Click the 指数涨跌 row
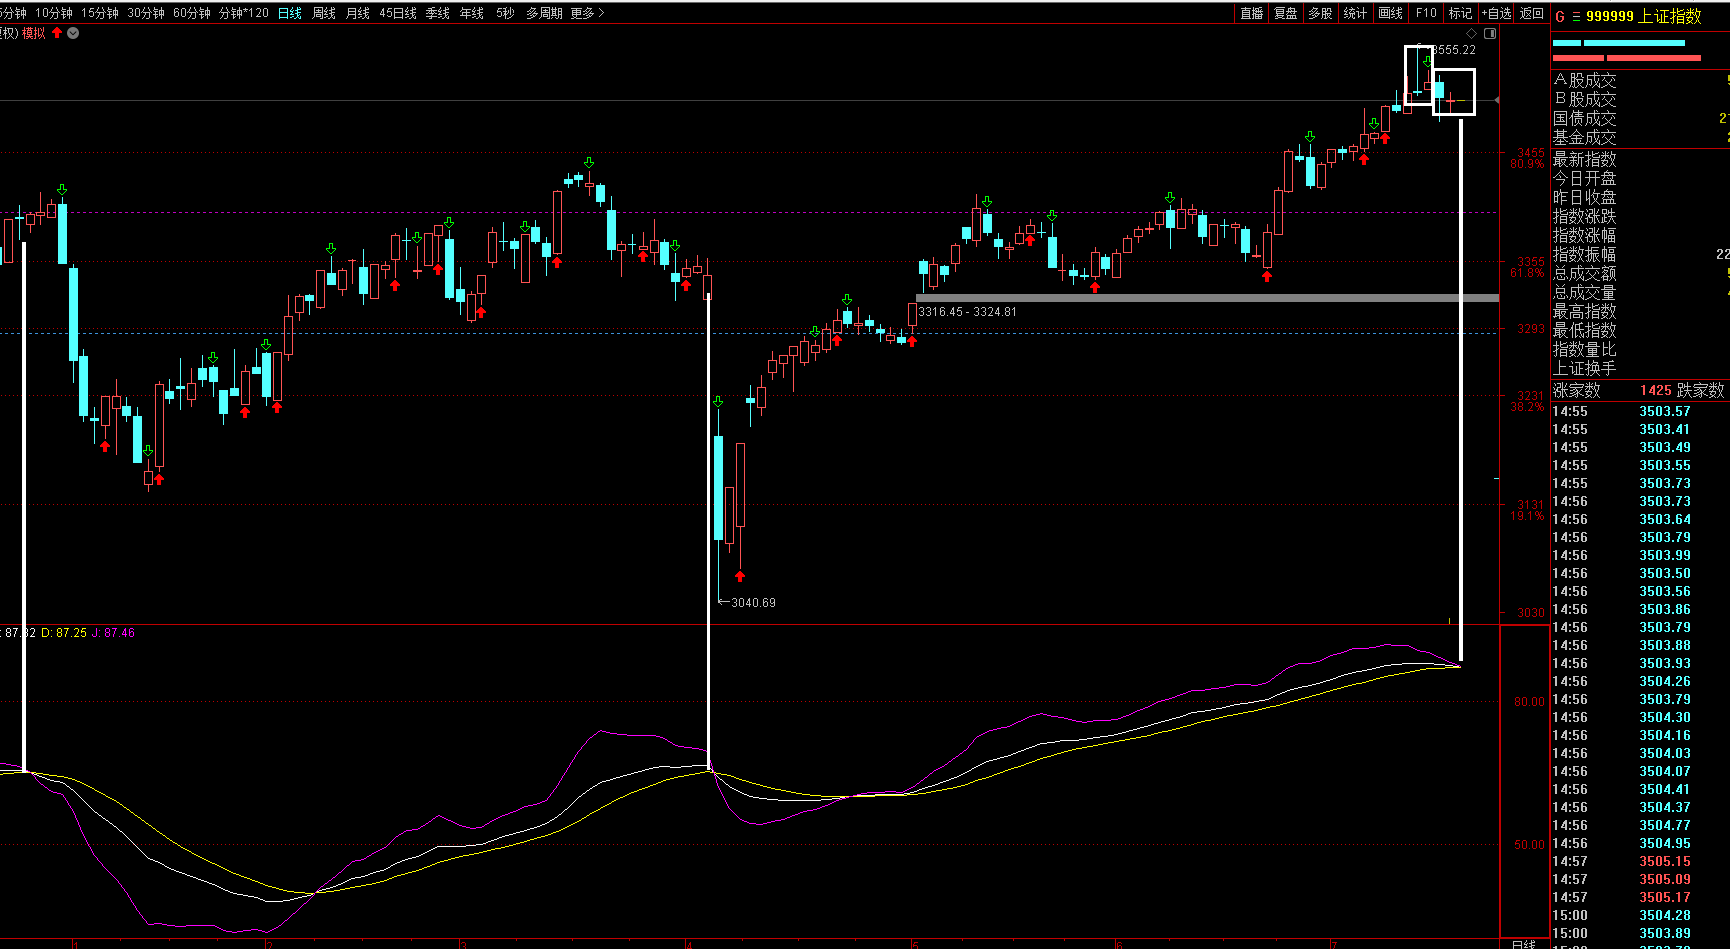 [1640, 216]
